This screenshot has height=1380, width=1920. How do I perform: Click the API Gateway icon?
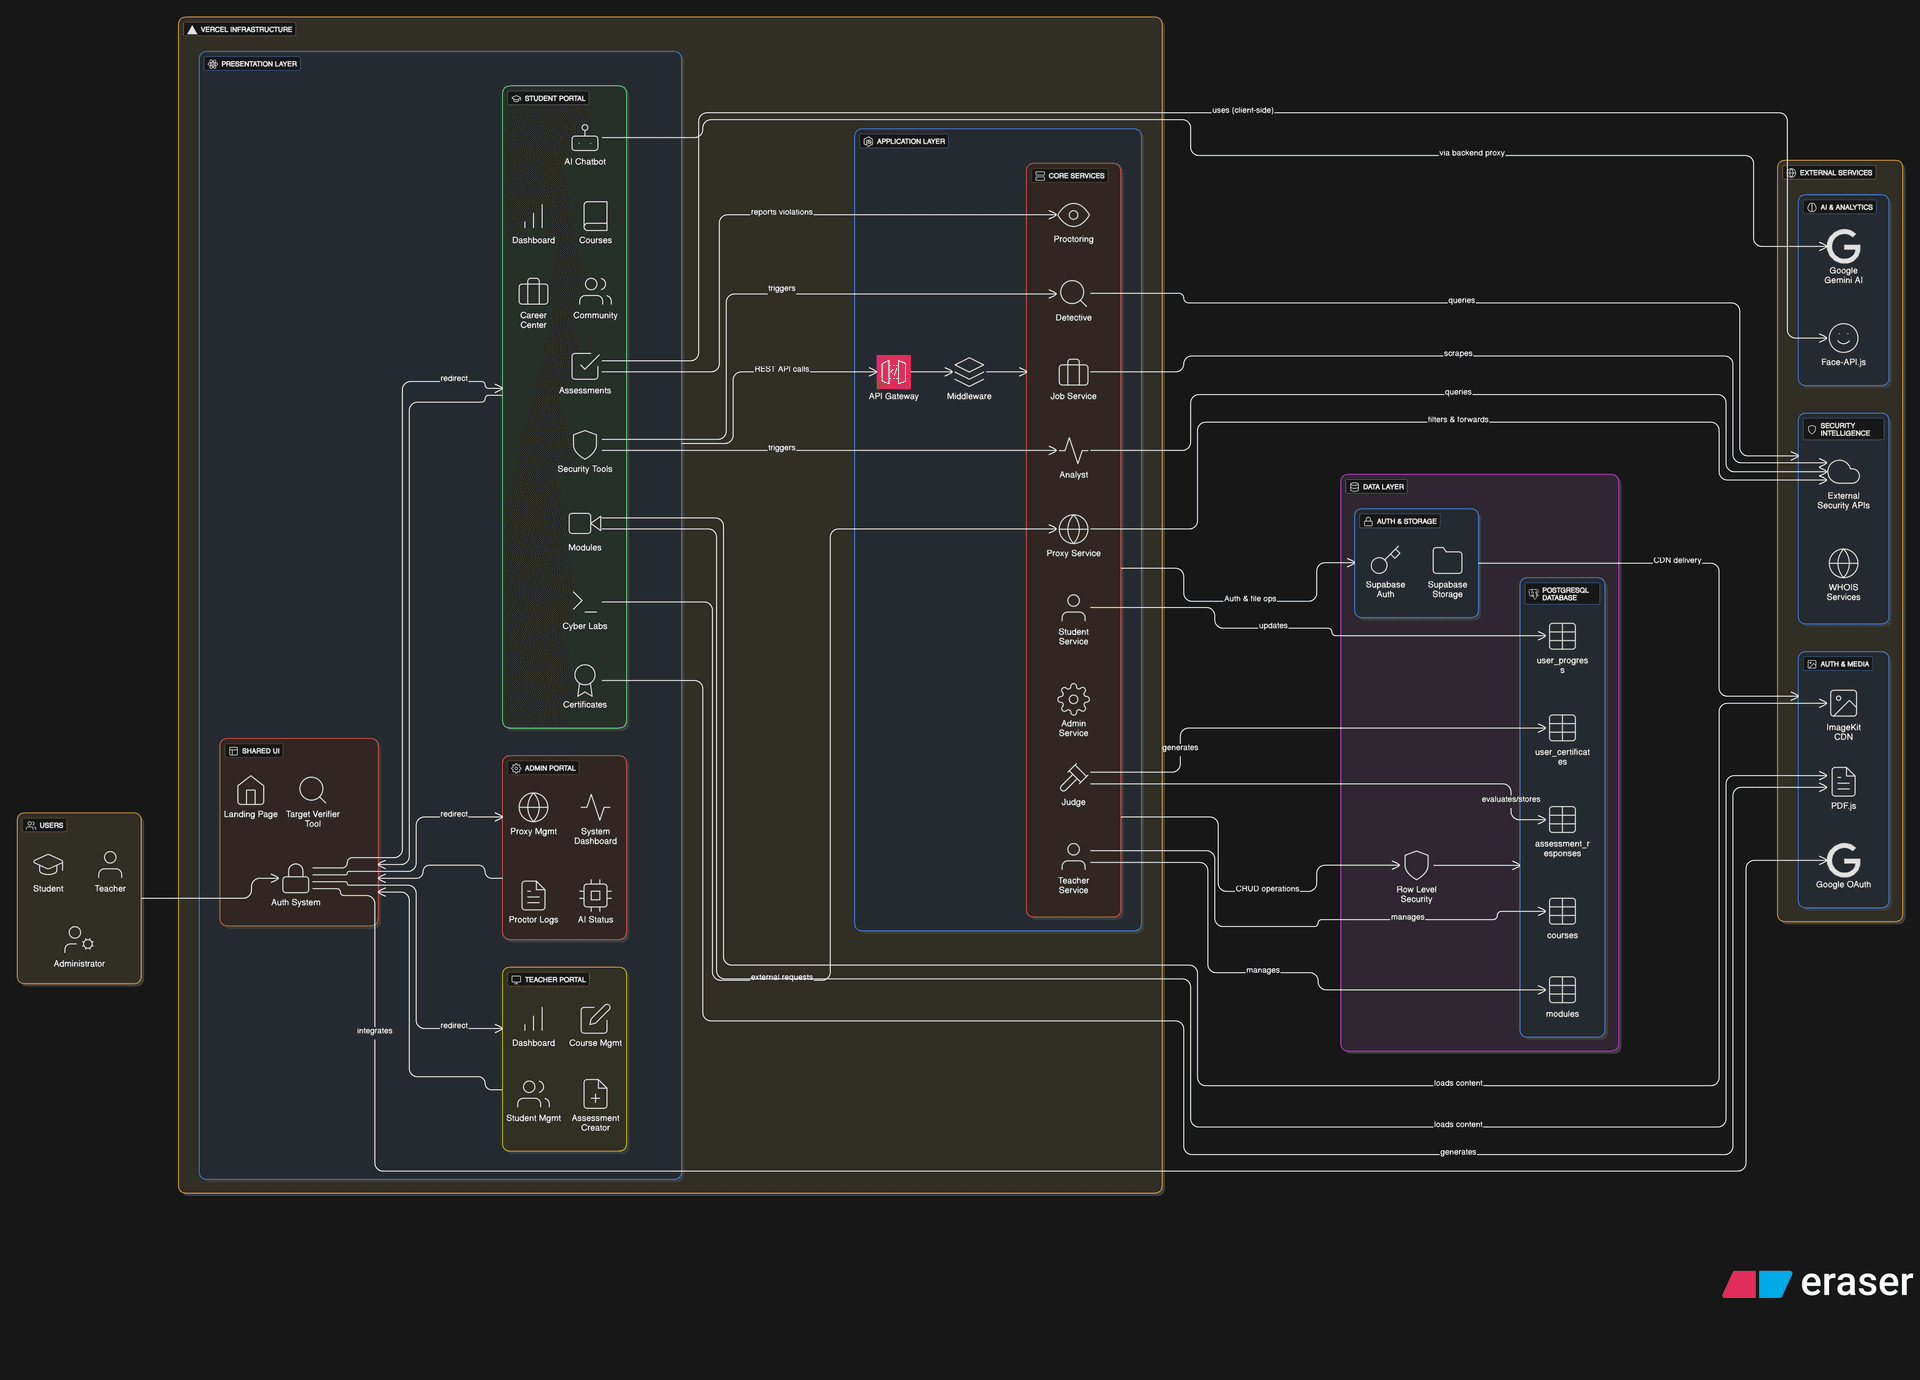click(893, 370)
